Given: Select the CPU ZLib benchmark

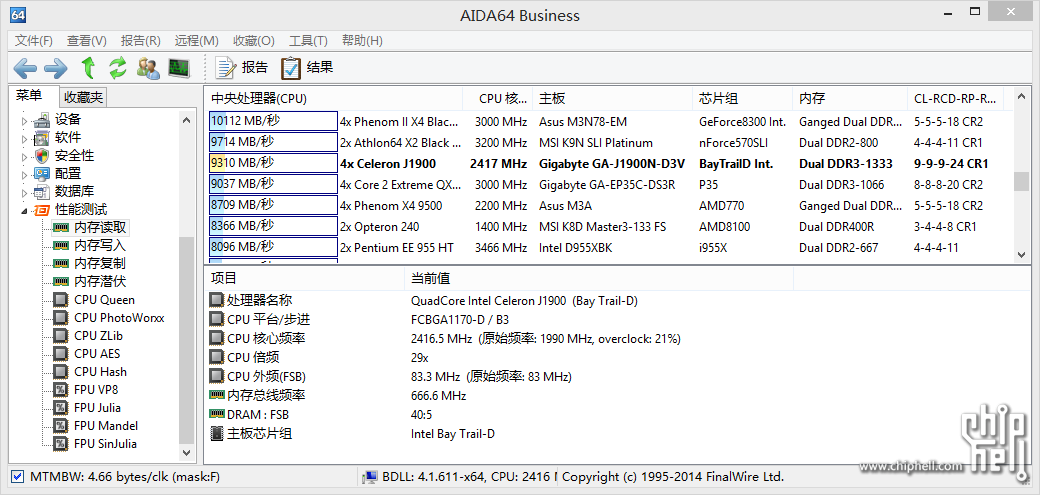Looking at the screenshot, I should tap(98, 336).
